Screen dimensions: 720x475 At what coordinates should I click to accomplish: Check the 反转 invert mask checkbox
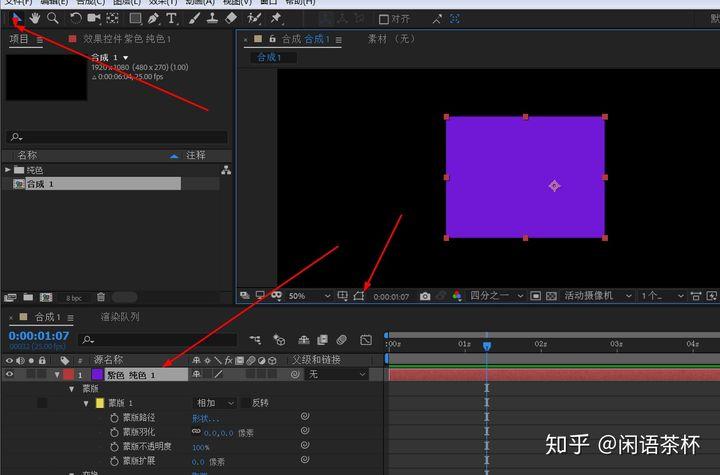246,403
